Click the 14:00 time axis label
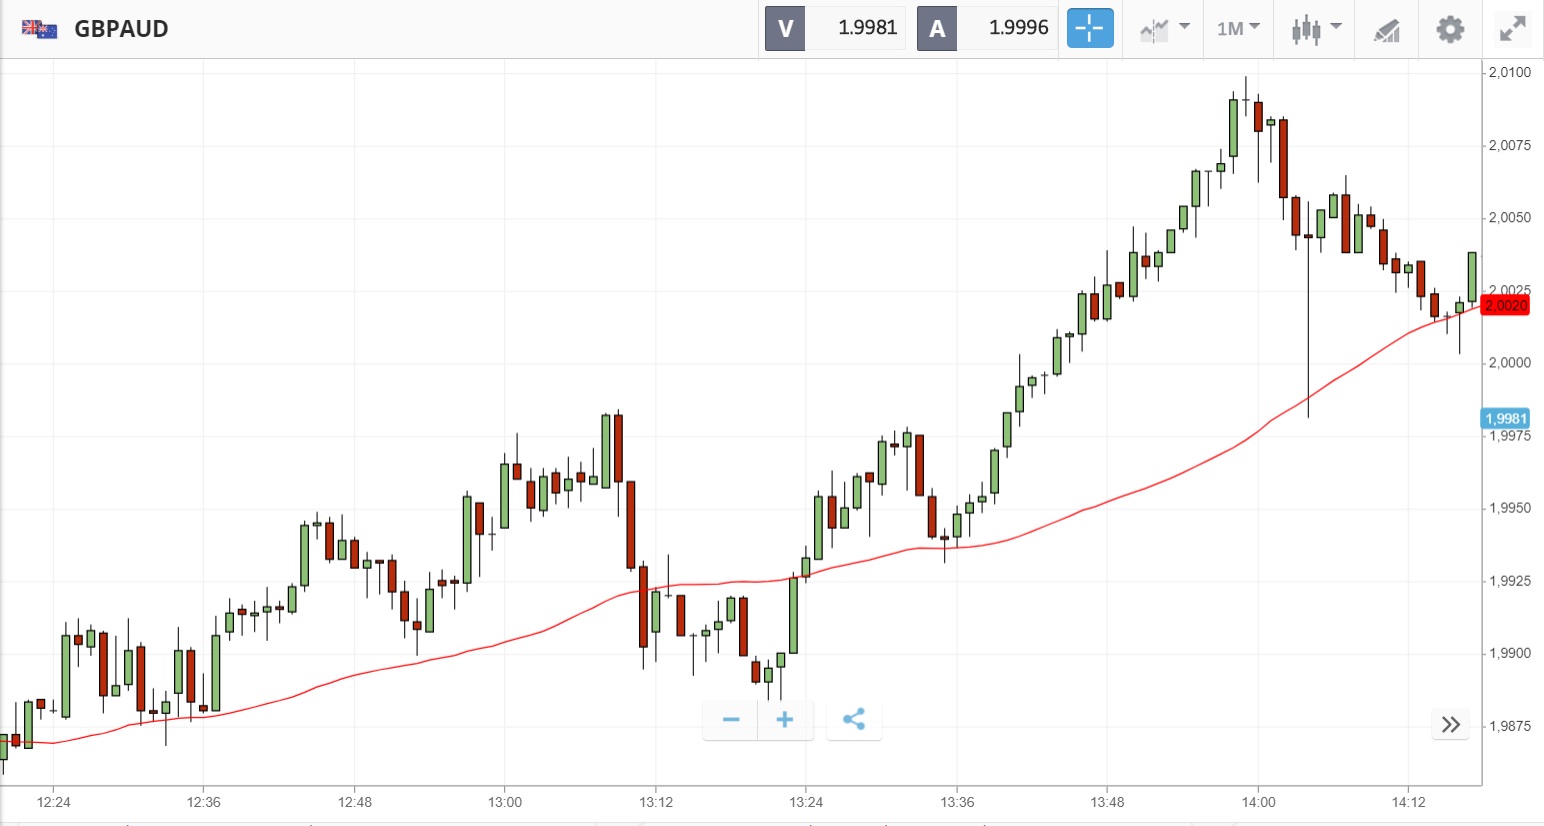Viewport: 1544px width, 826px height. click(1258, 802)
